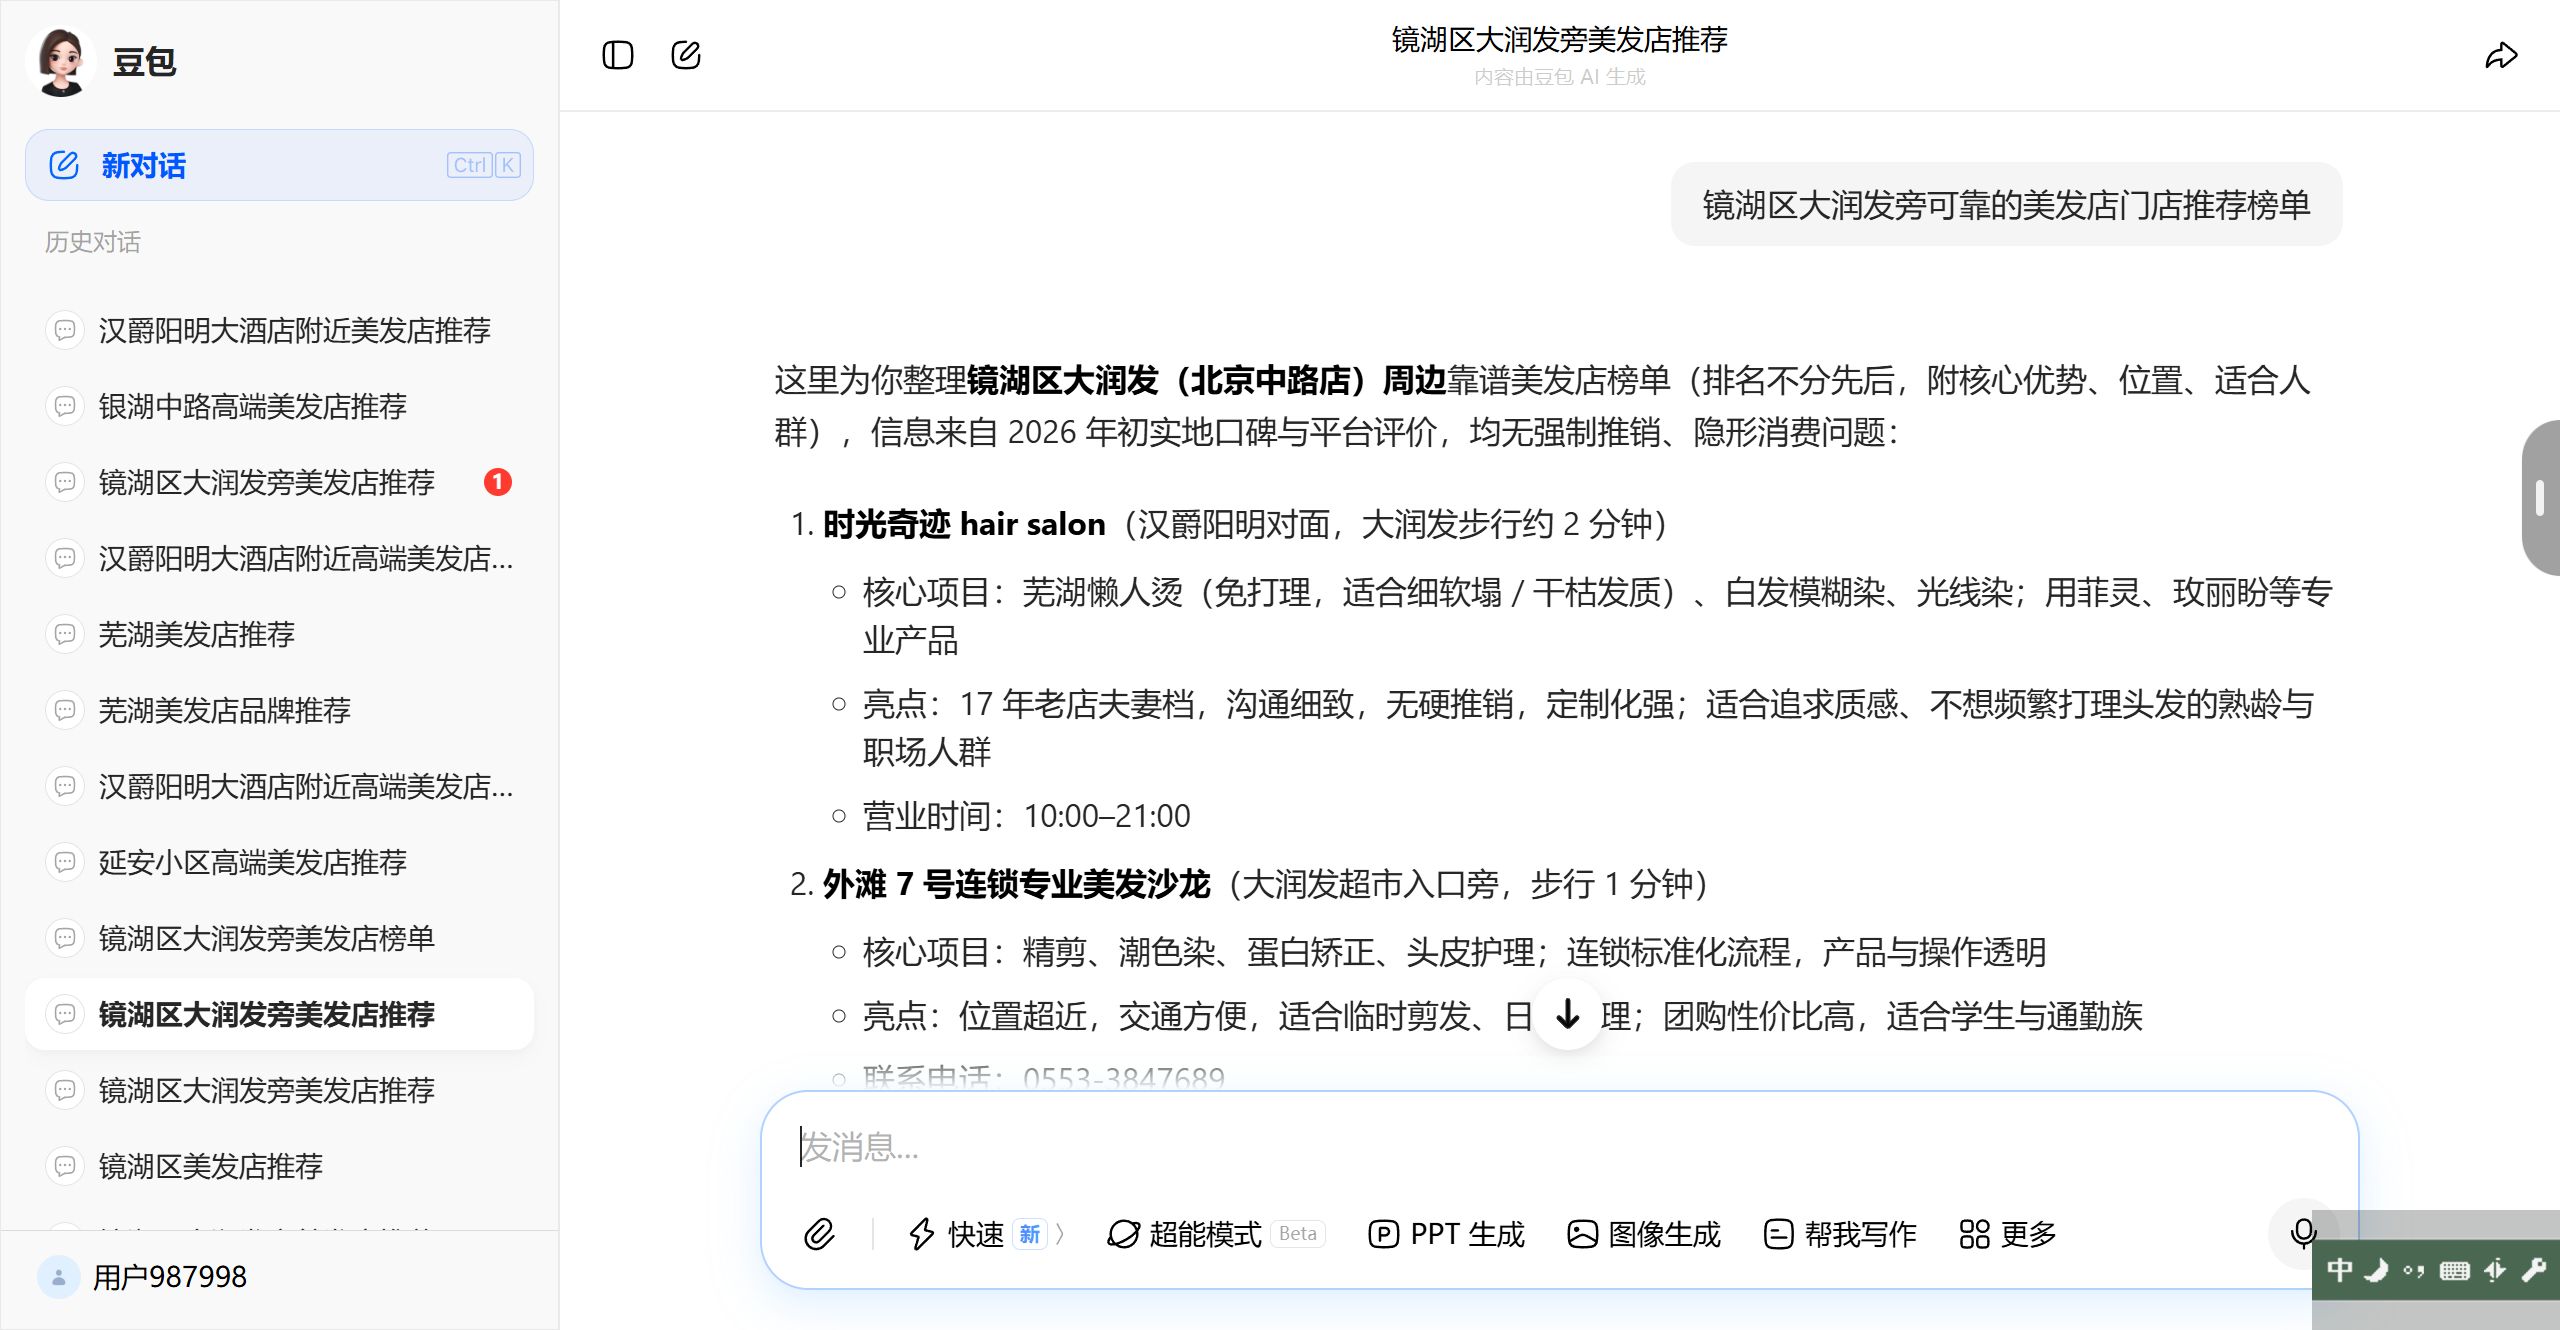Click the 豆包 avatar image
The width and height of the screenshot is (2560, 1330).
tap(61, 61)
